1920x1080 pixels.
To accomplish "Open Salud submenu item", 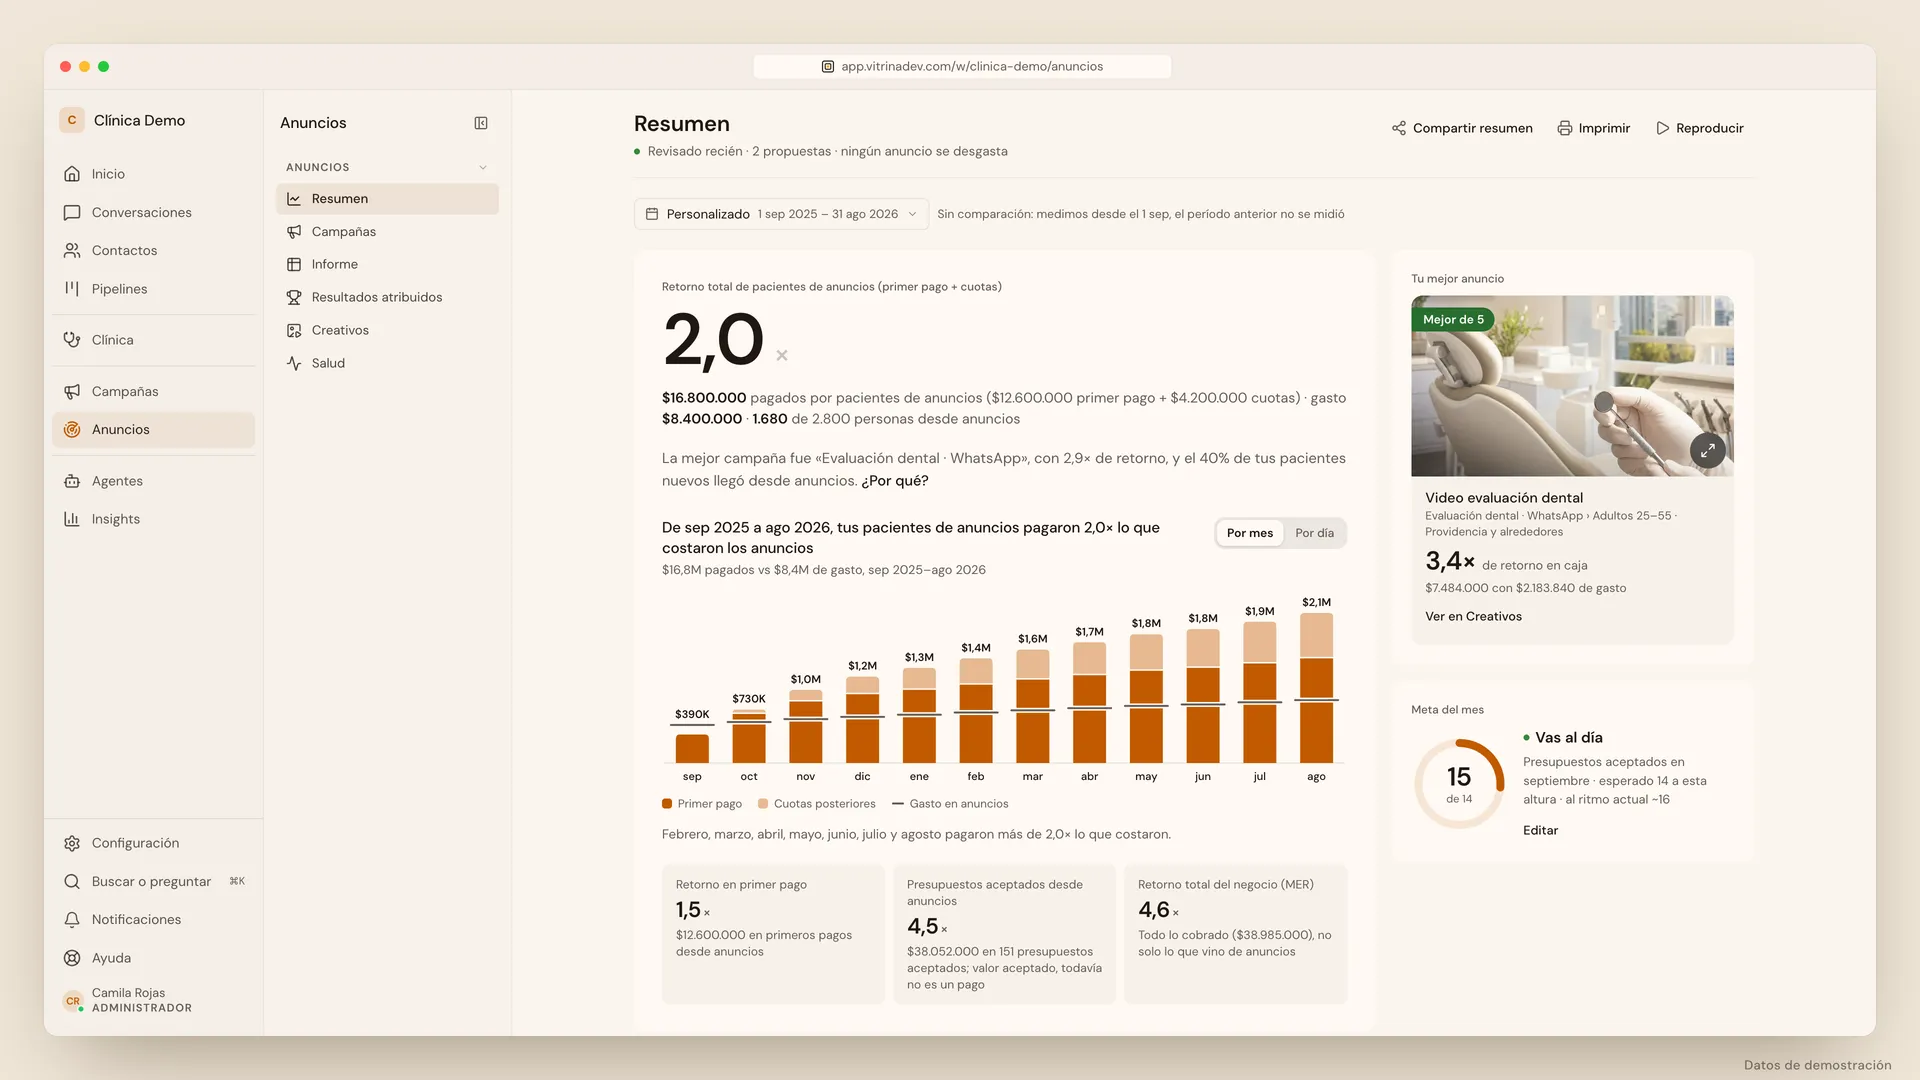I will (x=387, y=363).
